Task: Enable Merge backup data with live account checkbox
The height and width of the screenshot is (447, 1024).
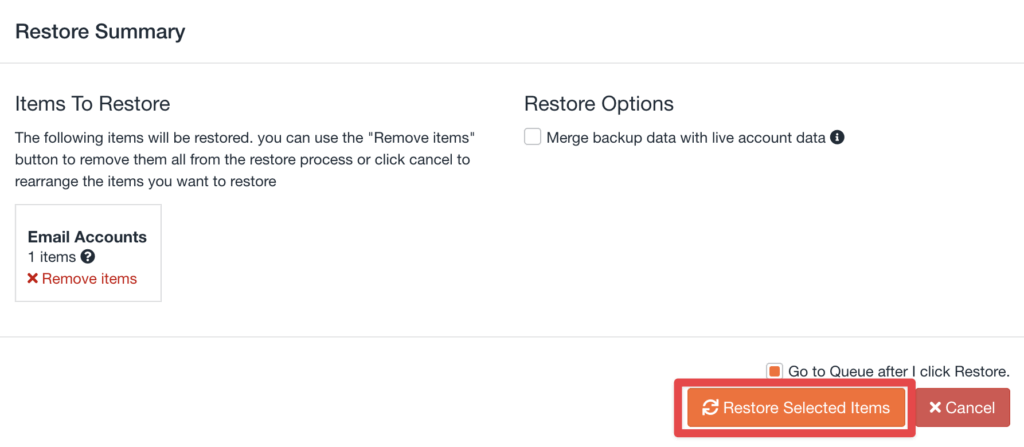Action: tap(533, 137)
